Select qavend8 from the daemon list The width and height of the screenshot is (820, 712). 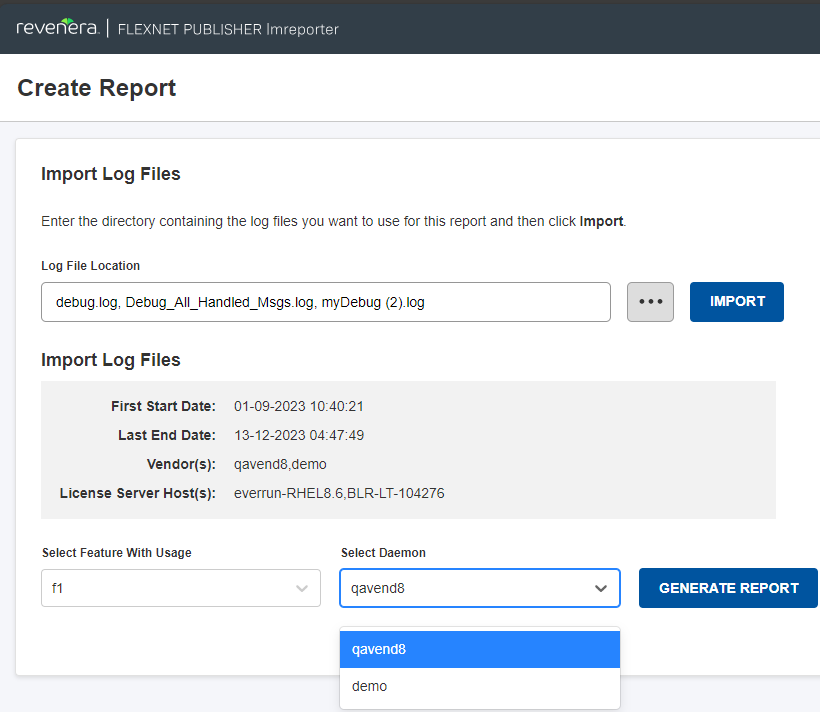(479, 649)
